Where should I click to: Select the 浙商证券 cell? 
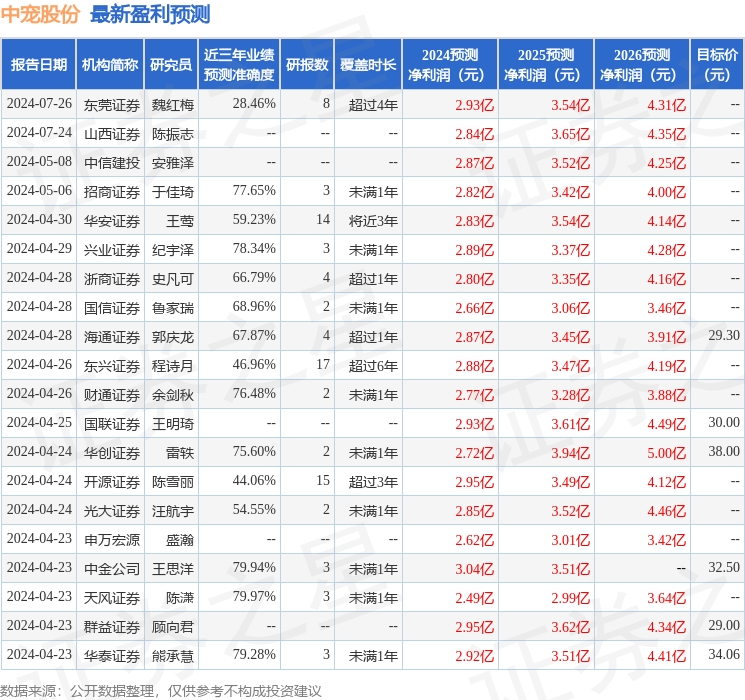pyautogui.click(x=112, y=279)
